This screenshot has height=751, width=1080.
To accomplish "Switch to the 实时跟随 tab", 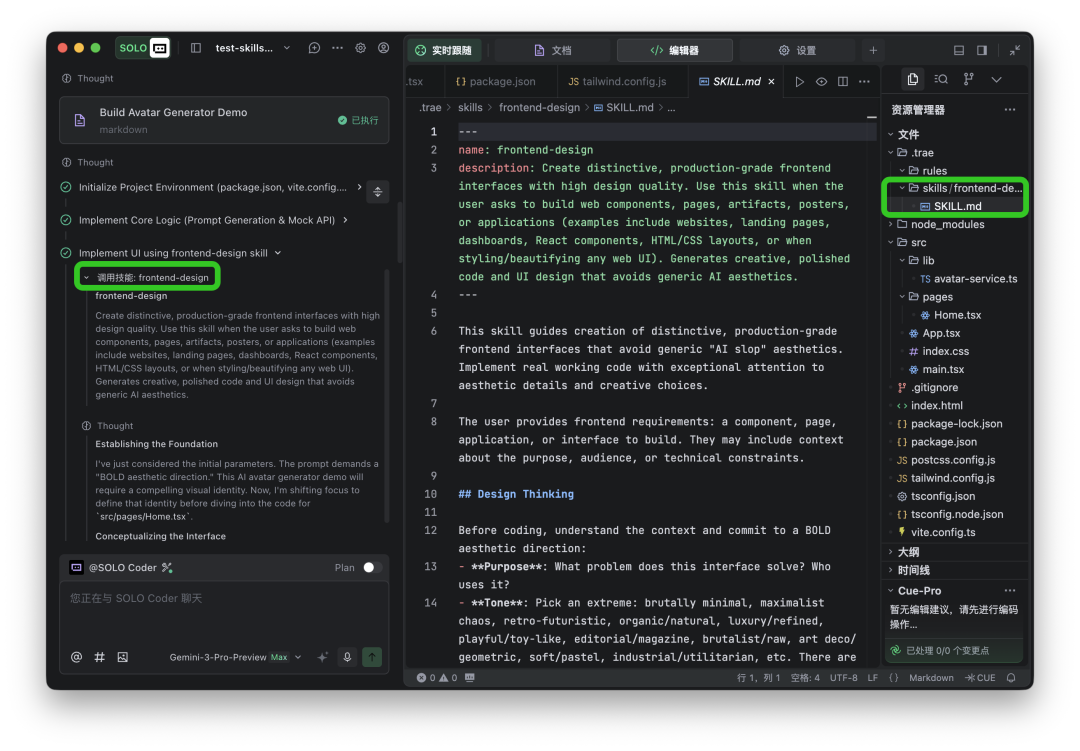I will pyautogui.click(x=444, y=50).
